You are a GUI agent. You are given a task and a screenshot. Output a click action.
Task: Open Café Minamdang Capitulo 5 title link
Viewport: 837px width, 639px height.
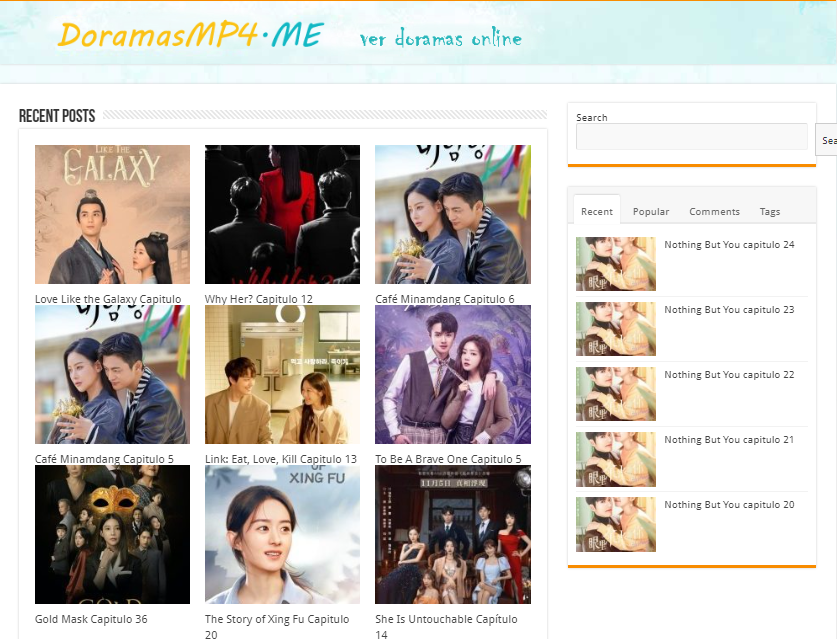pyautogui.click(x=104, y=459)
